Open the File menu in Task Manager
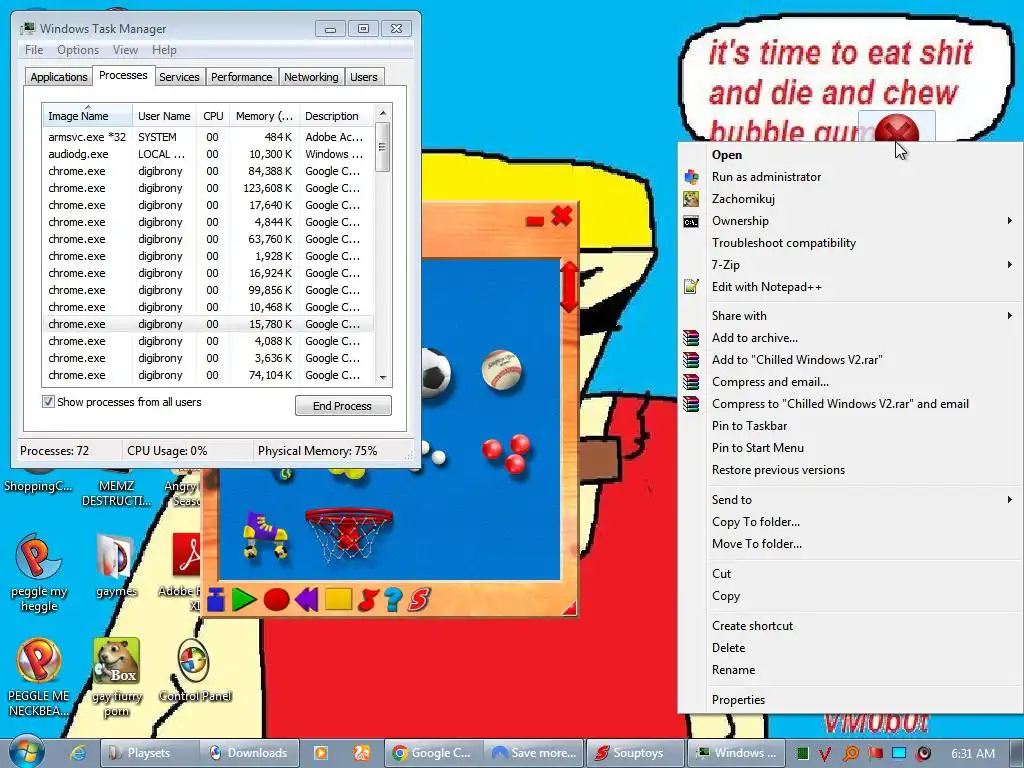The width and height of the screenshot is (1024, 768). point(34,50)
